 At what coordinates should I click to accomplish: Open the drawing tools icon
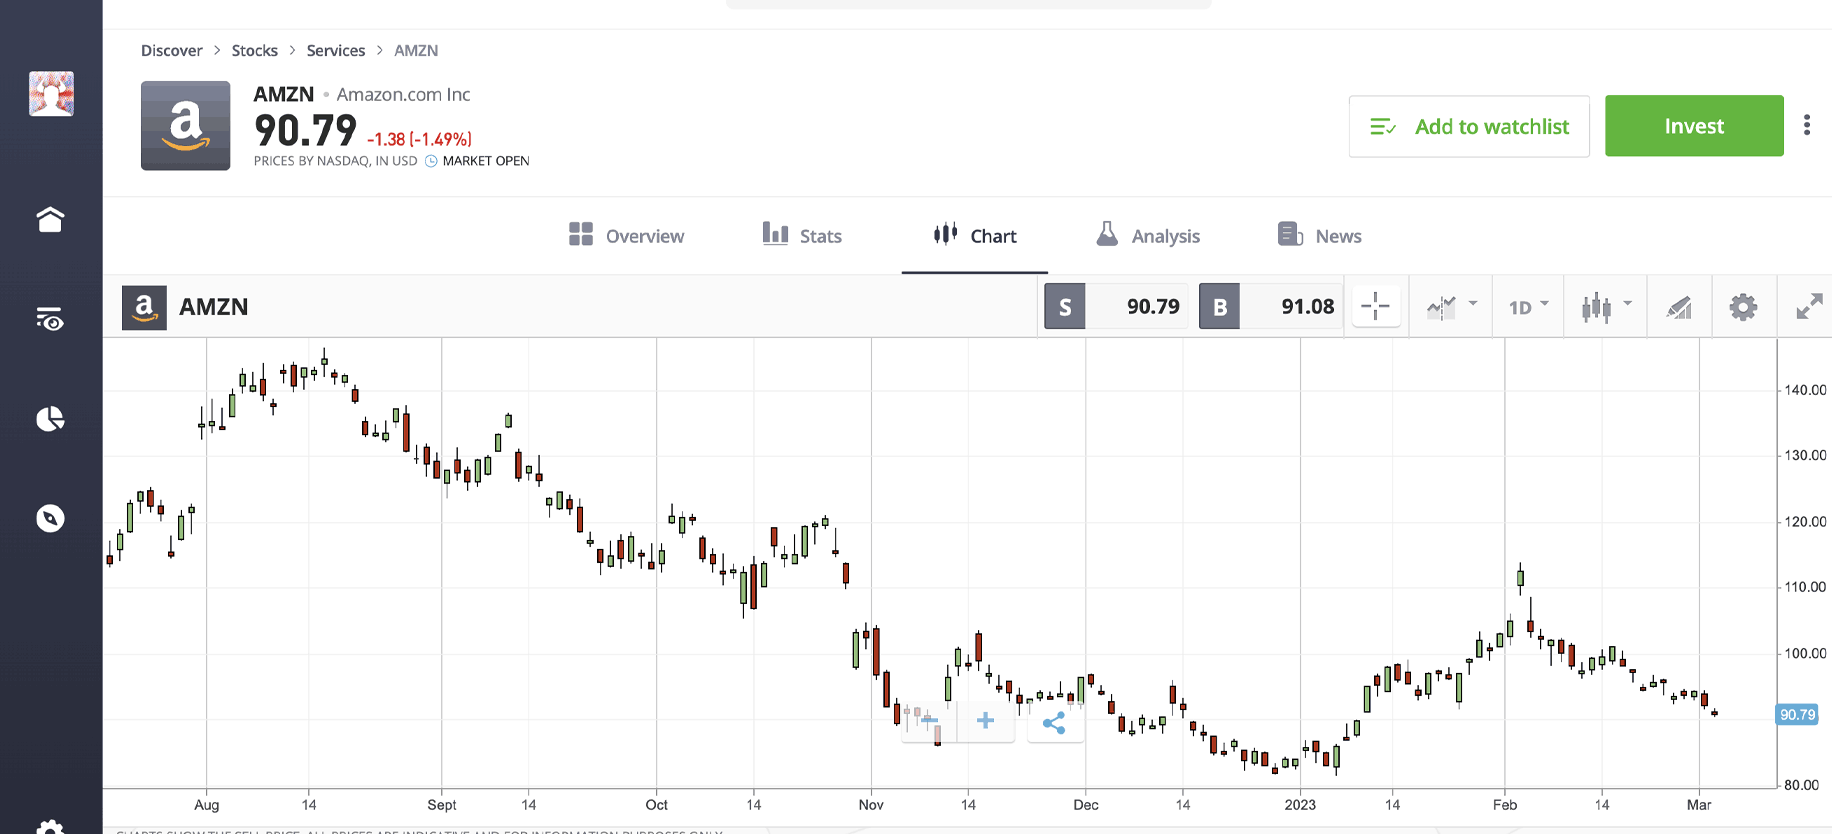coord(1679,307)
